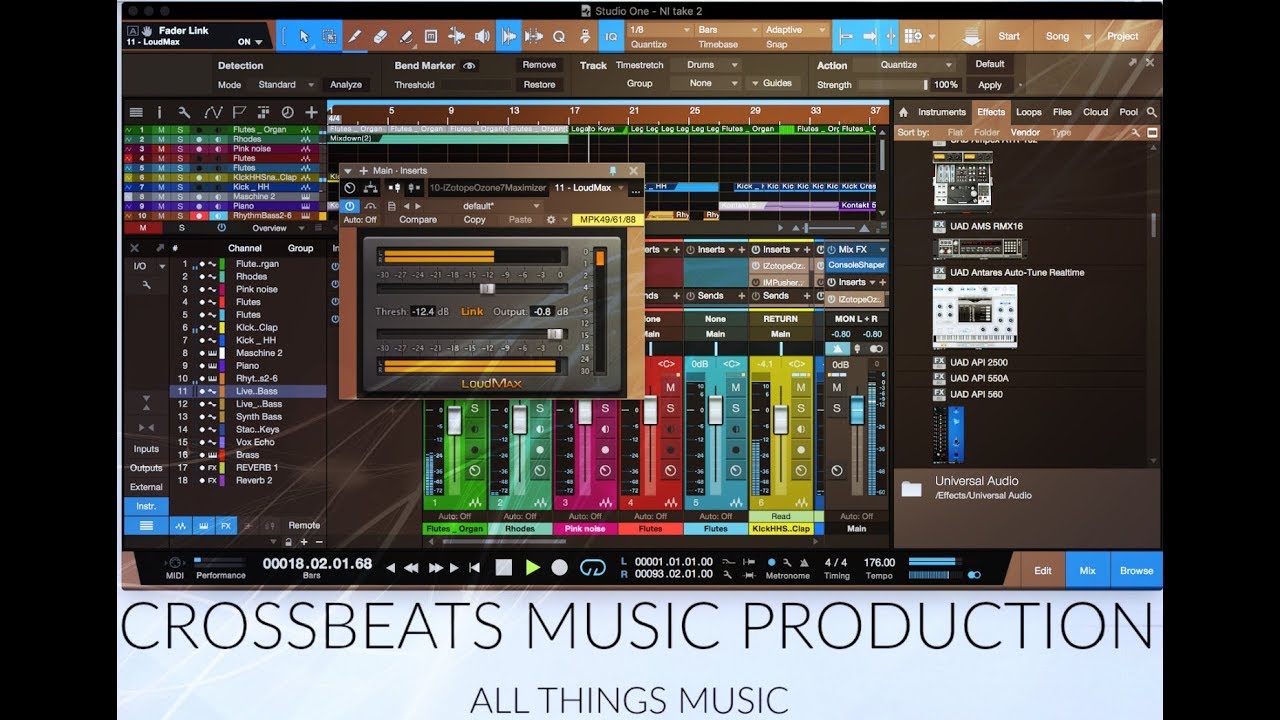Viewport: 1280px width, 720px height.
Task: Select the Paint pencil tool
Action: click(x=354, y=36)
